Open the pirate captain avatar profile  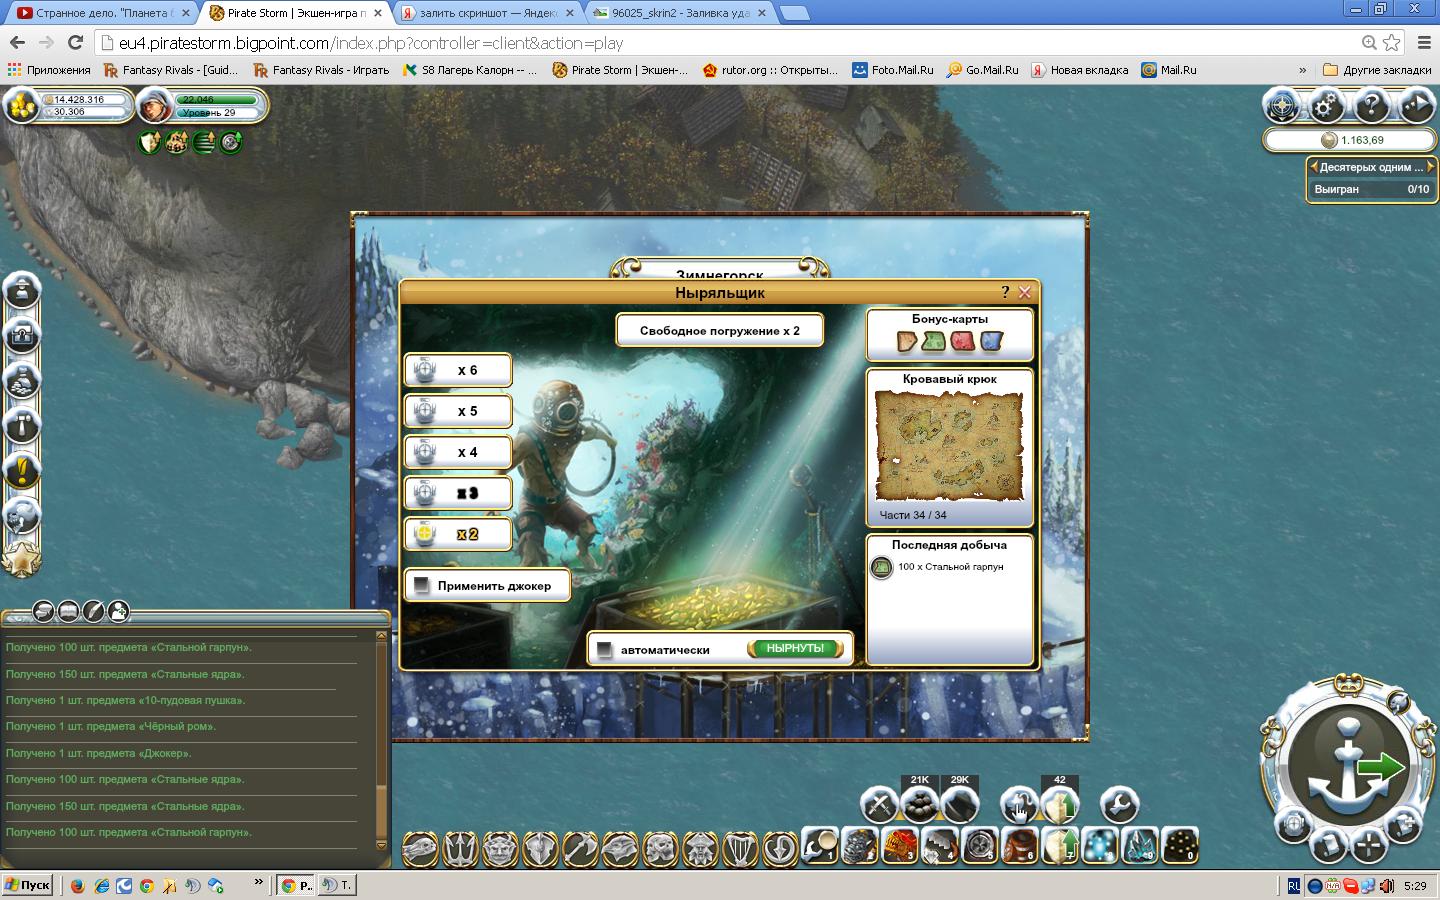click(154, 105)
